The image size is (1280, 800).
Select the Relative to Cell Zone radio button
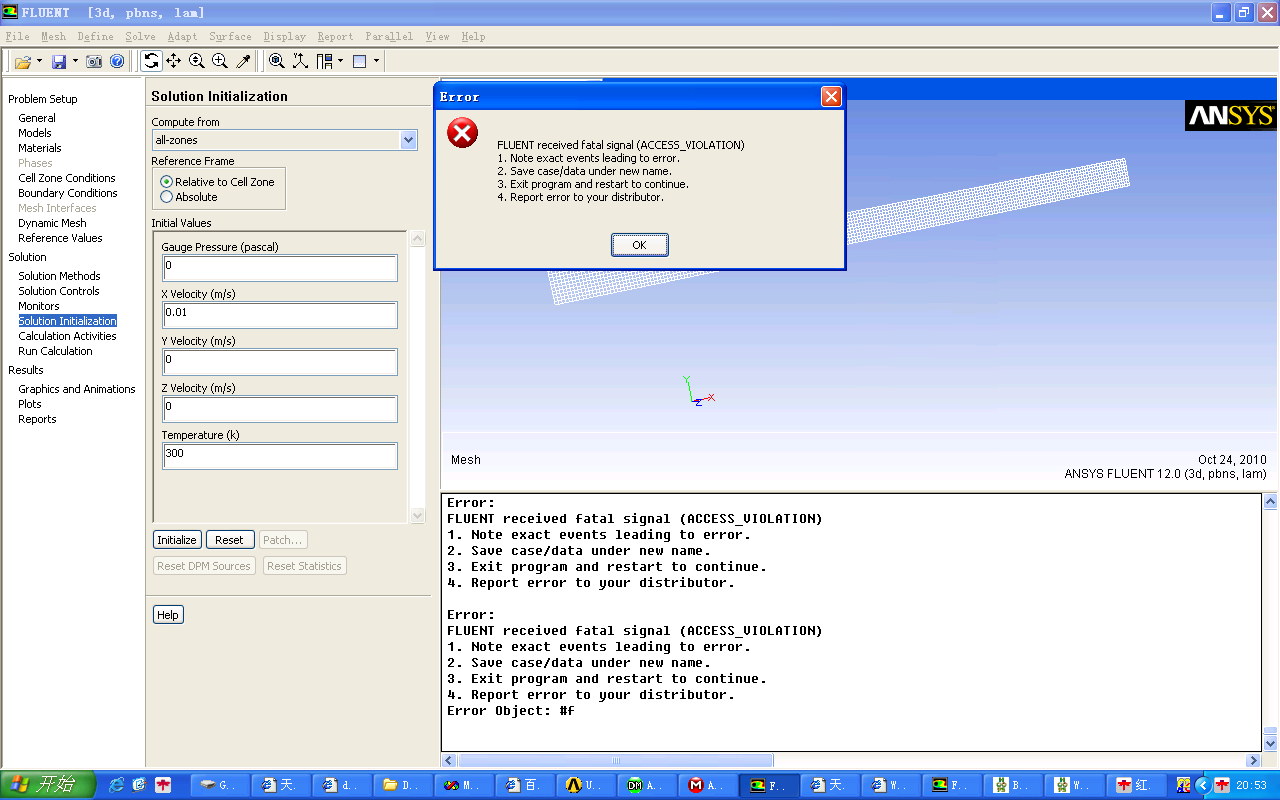166,181
